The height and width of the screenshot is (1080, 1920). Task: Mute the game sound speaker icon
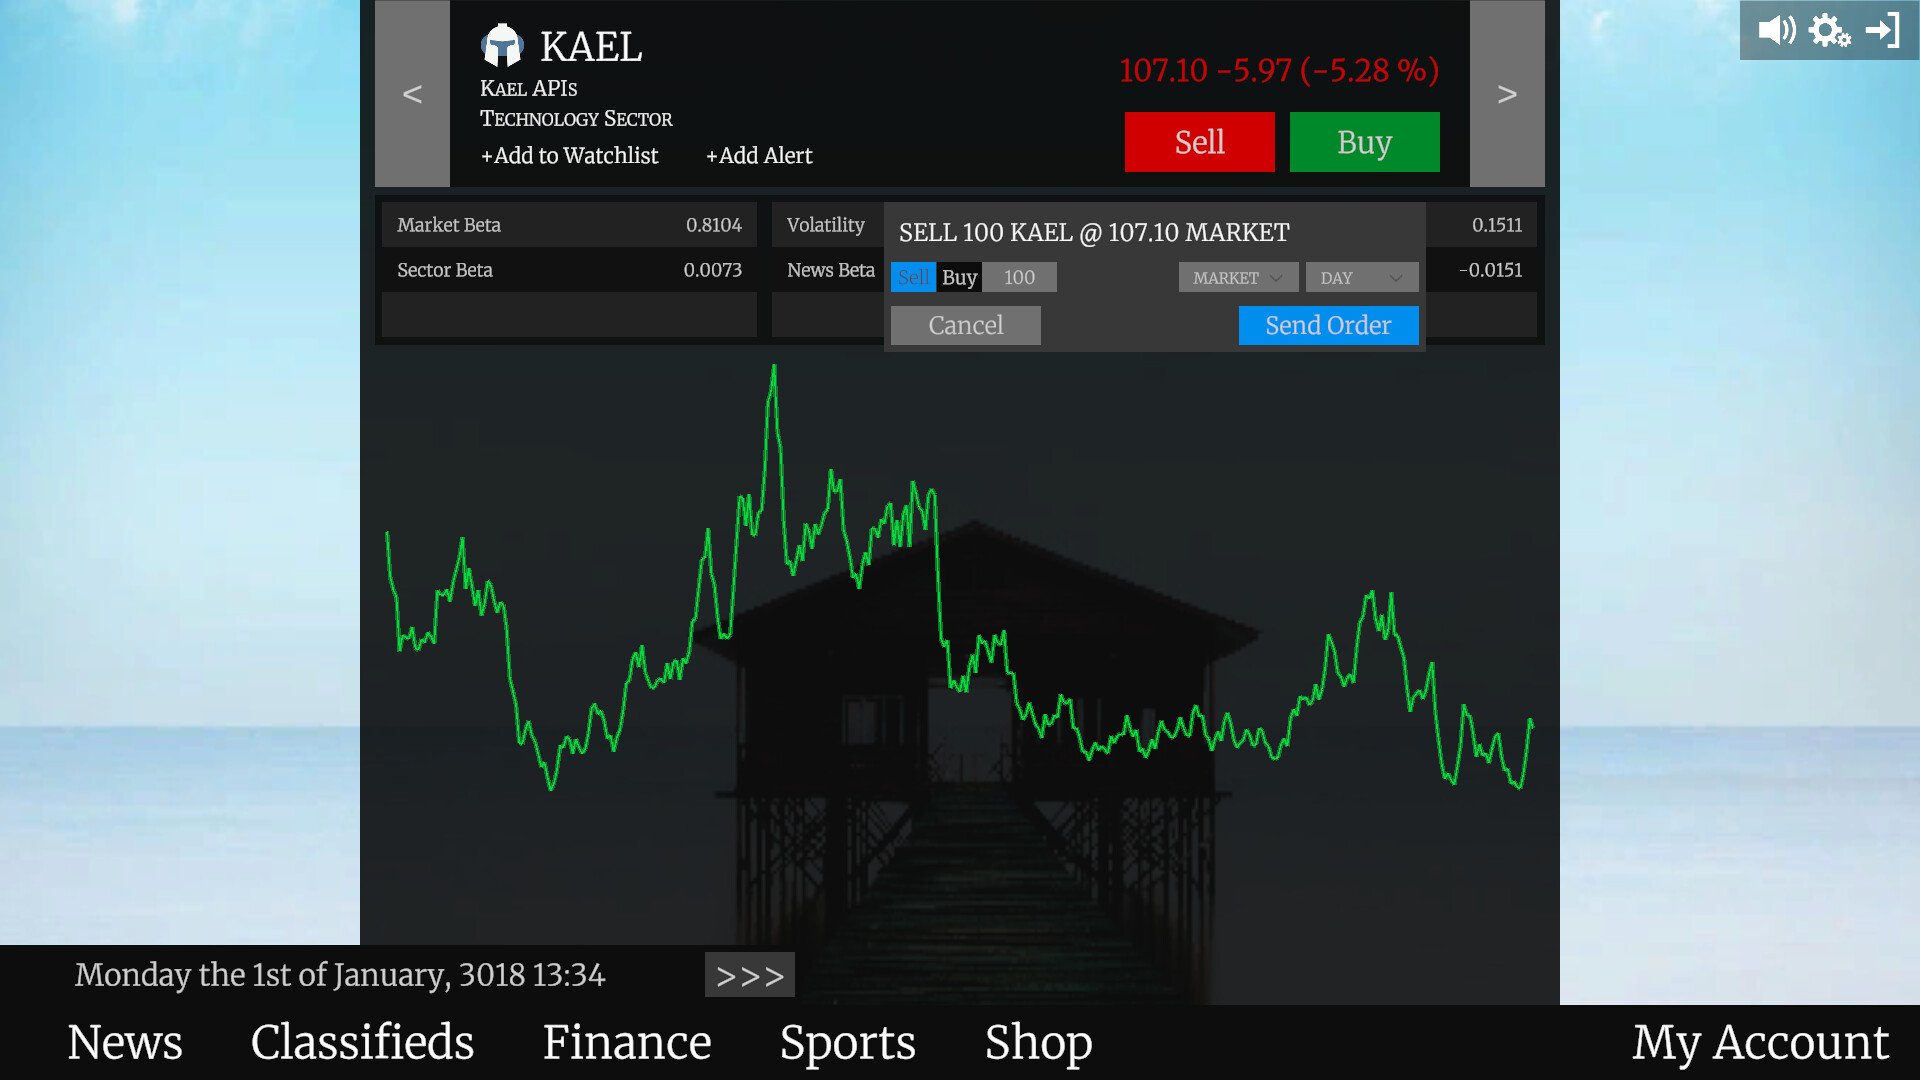click(x=1776, y=30)
